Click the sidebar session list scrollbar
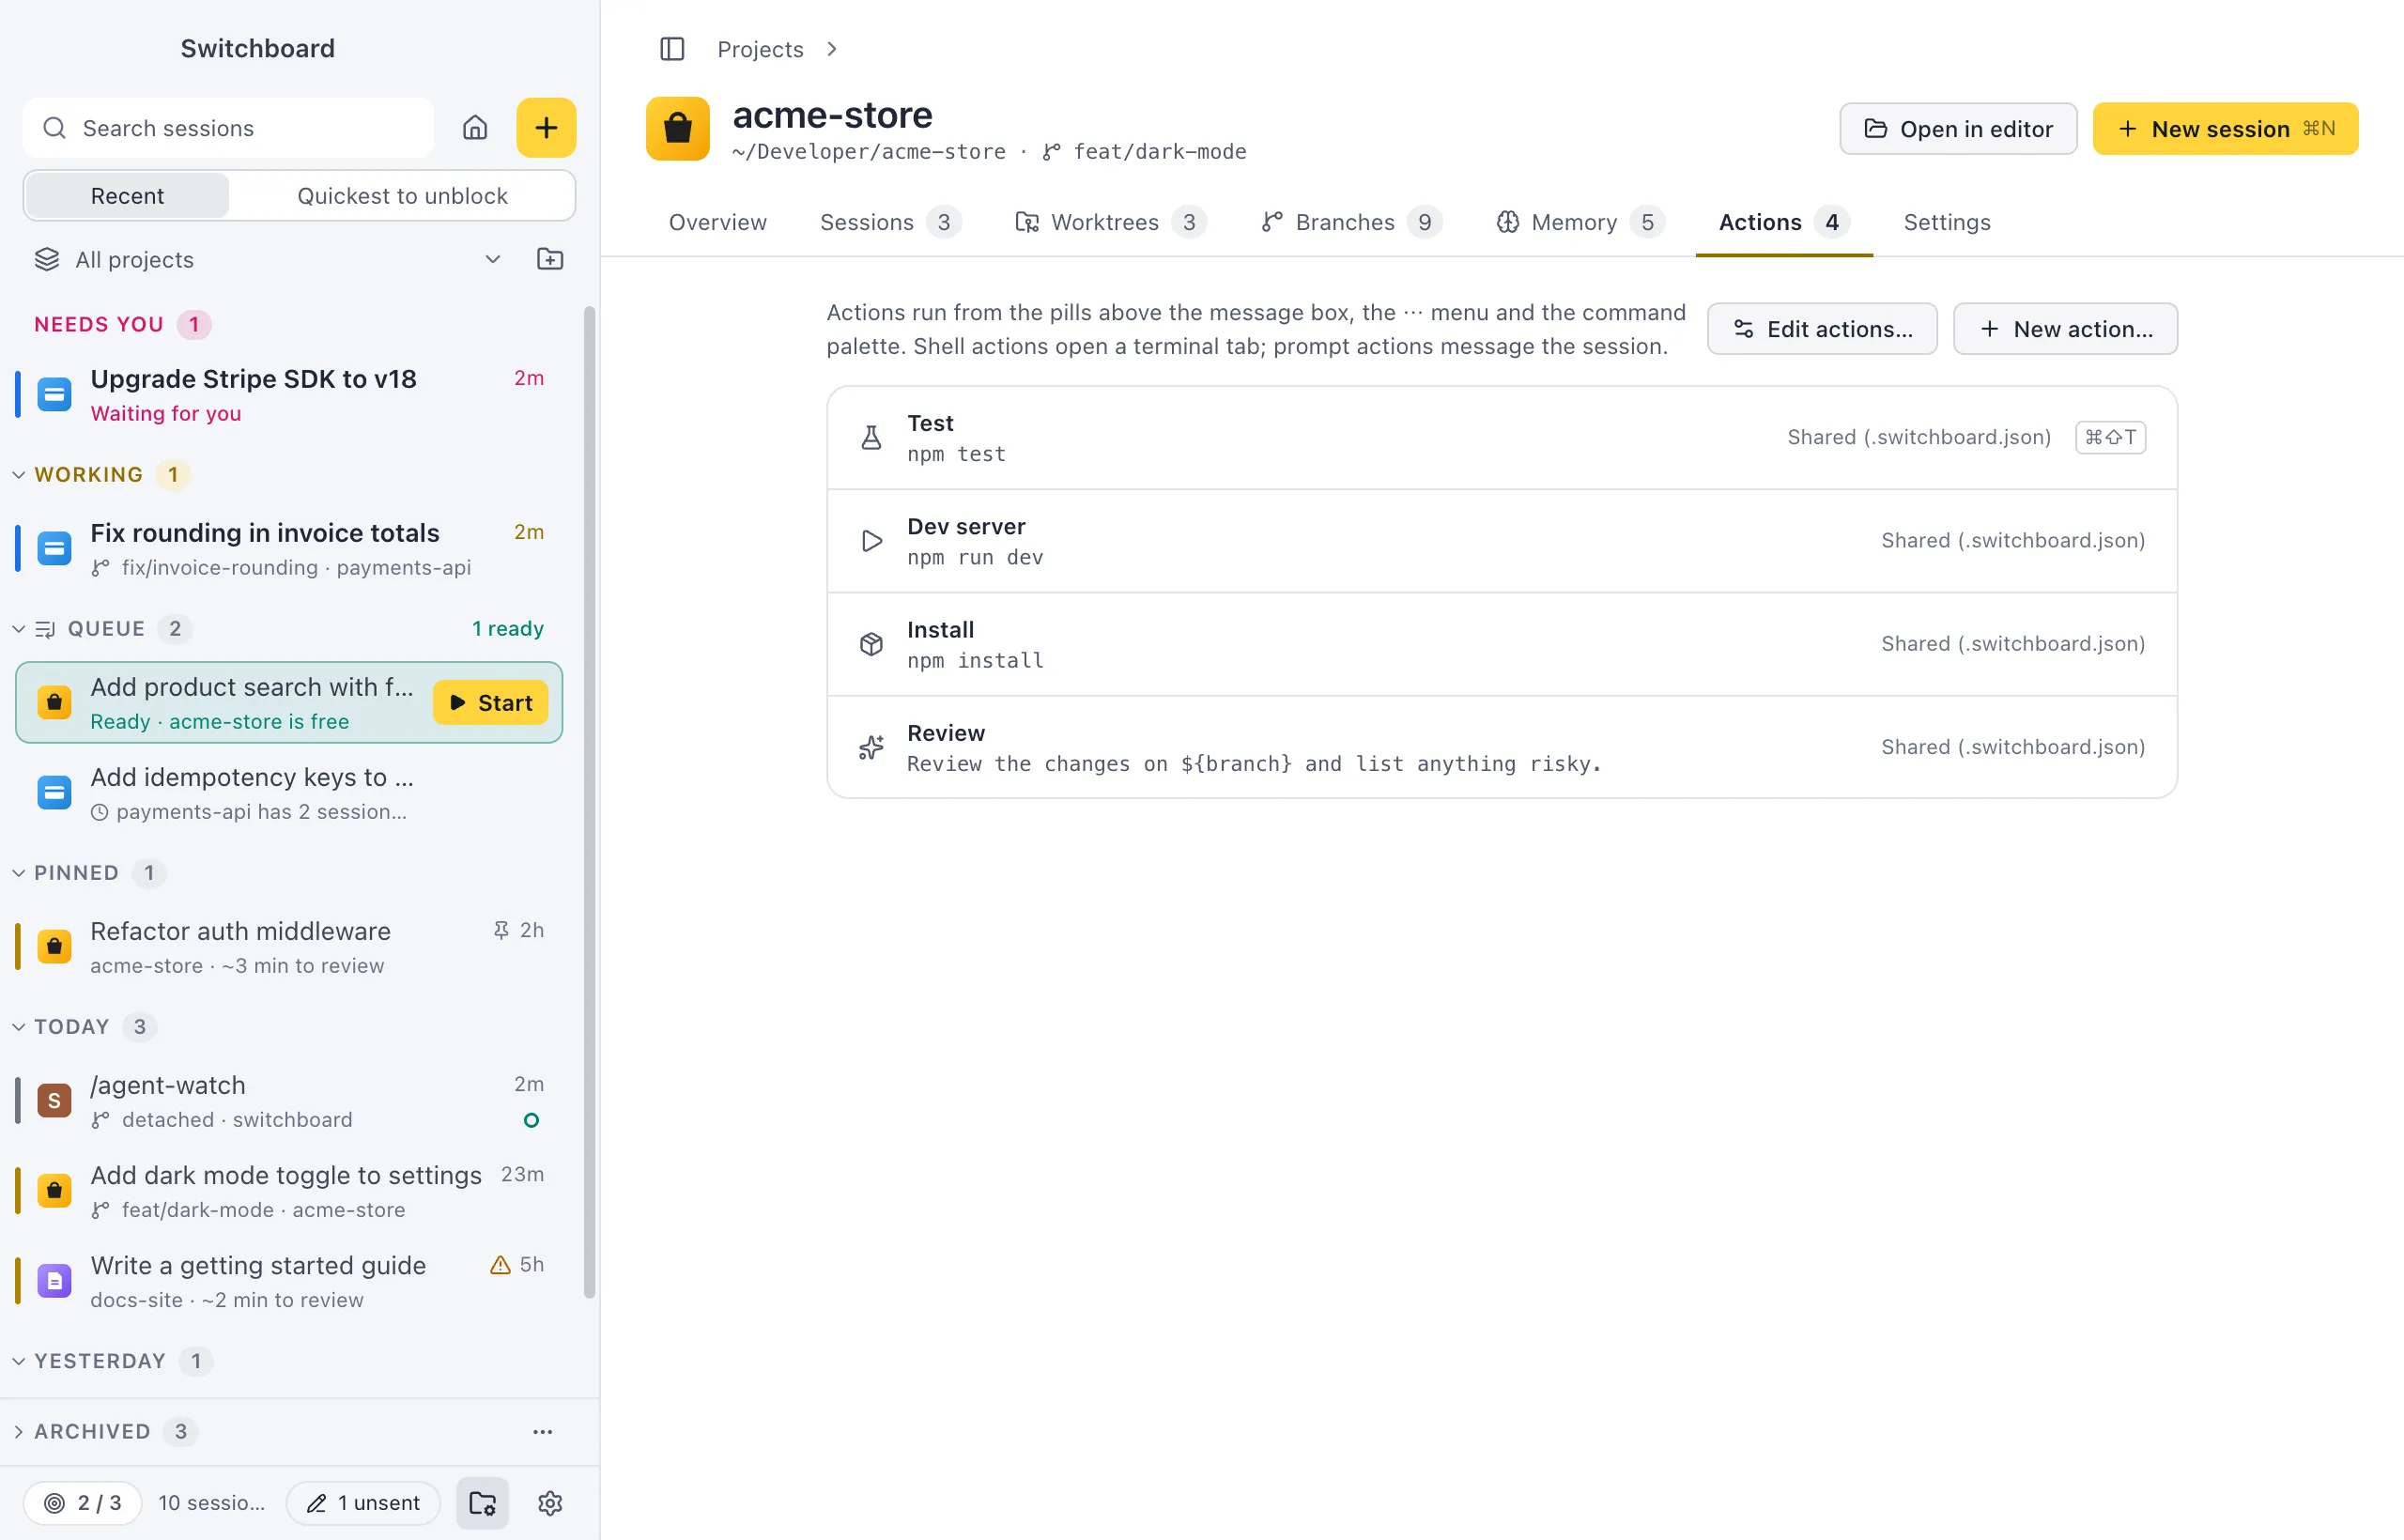This screenshot has width=2404, height=1540. [x=590, y=803]
